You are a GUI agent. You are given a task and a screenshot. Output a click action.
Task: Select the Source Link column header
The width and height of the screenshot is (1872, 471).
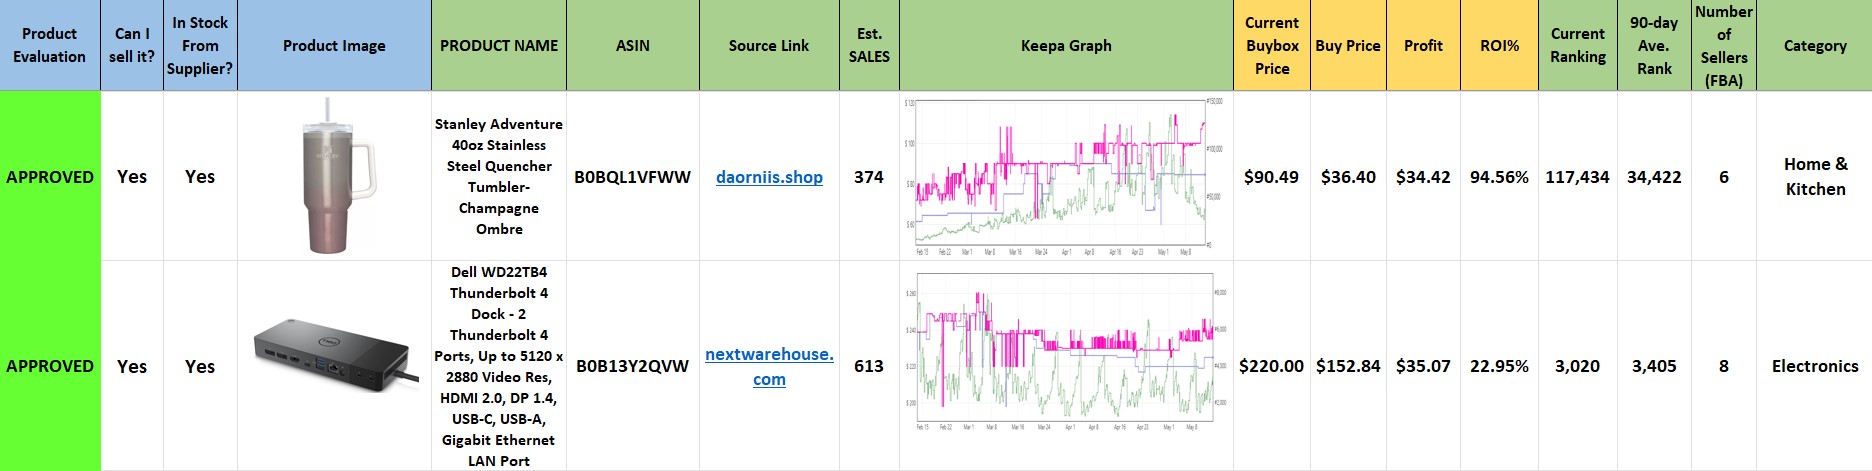tap(769, 46)
